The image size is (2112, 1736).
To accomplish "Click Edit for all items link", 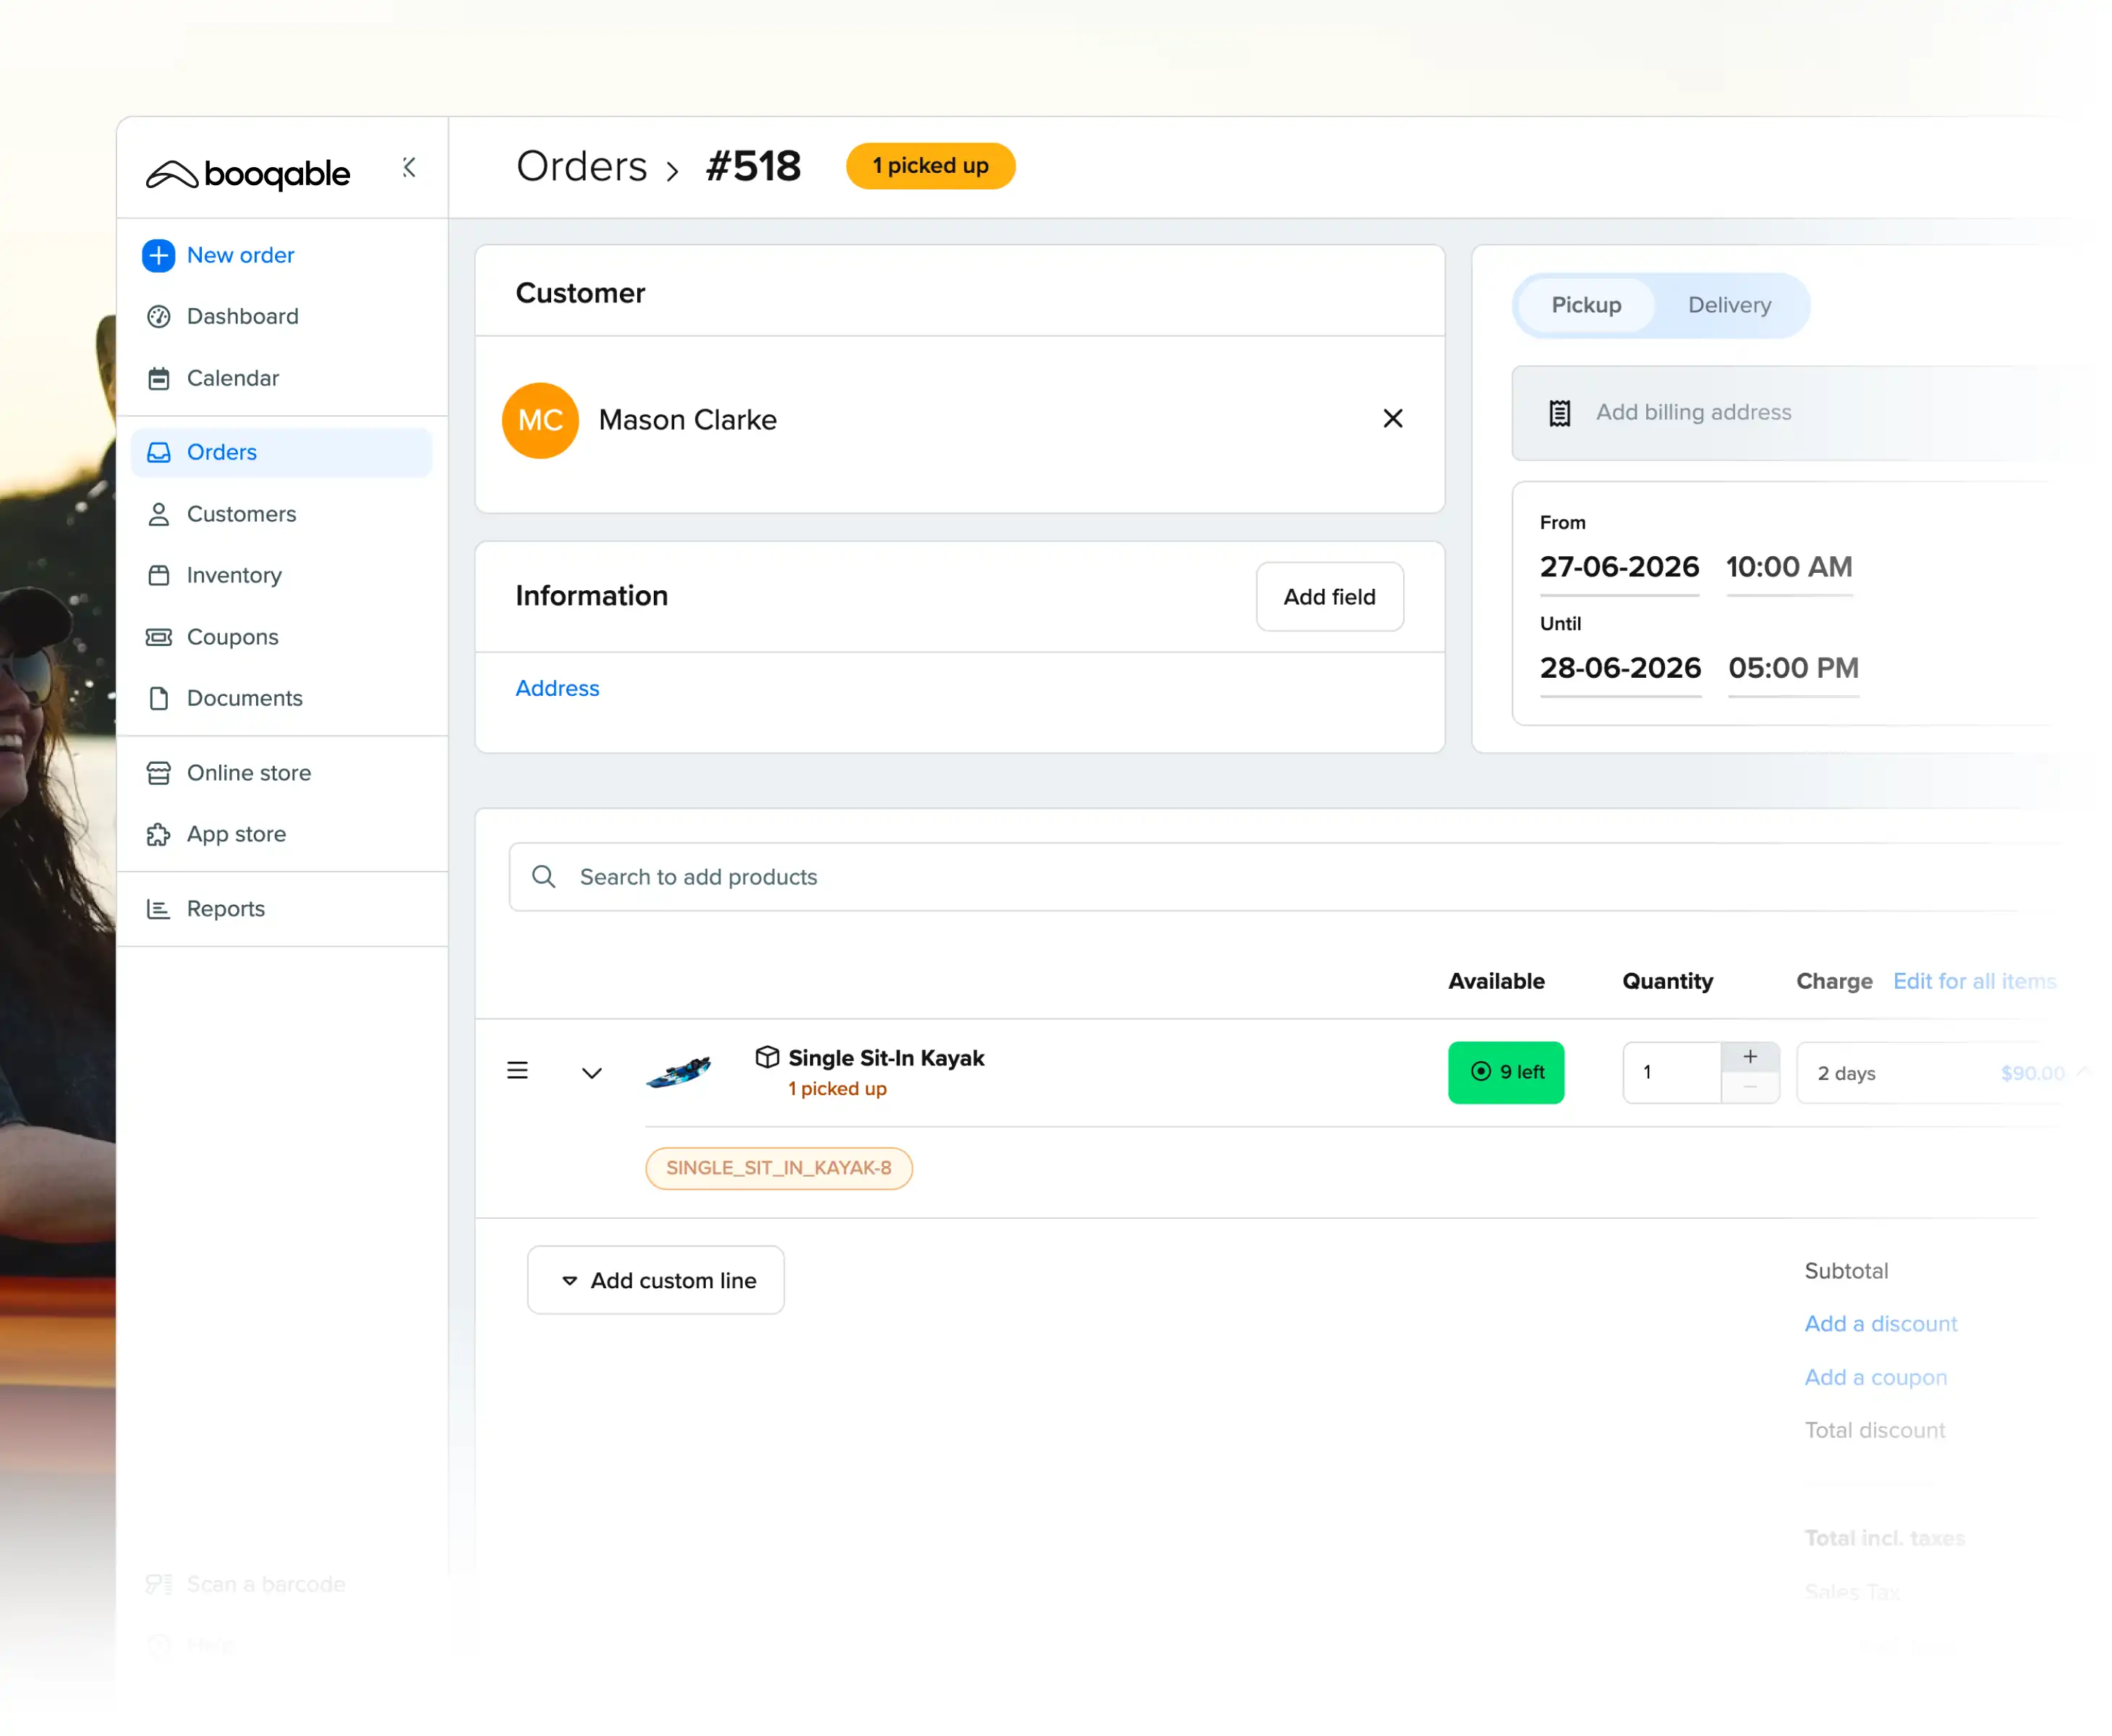I will pos(1974,981).
